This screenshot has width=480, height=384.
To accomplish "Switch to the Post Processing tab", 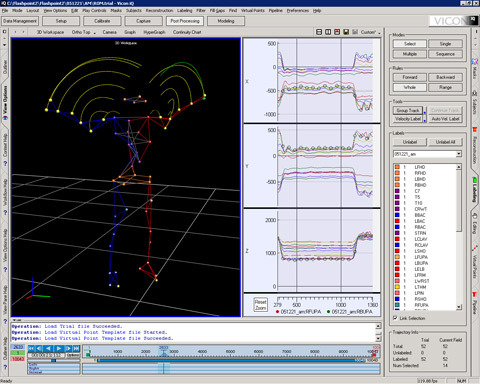I will 185,21.
